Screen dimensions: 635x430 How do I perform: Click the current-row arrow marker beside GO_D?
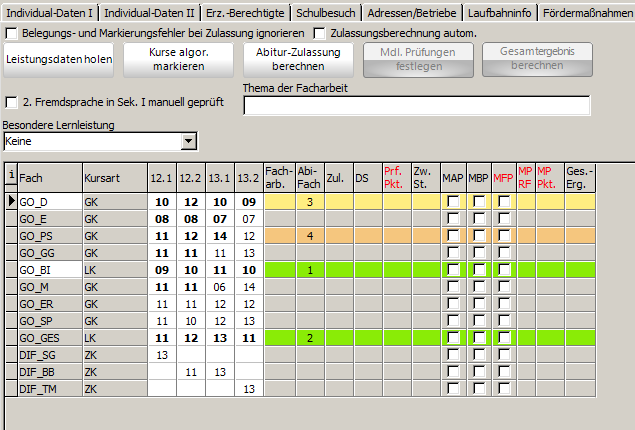coord(11,201)
